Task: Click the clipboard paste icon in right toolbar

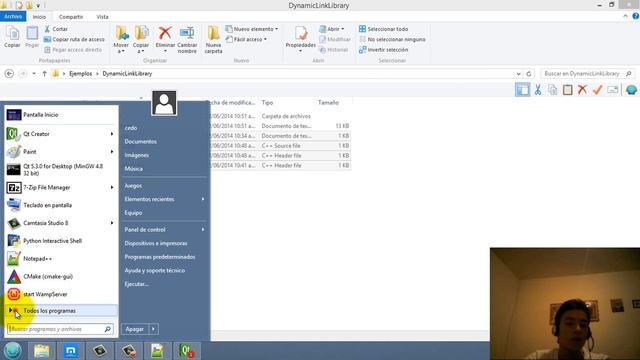Action: [x=567, y=90]
